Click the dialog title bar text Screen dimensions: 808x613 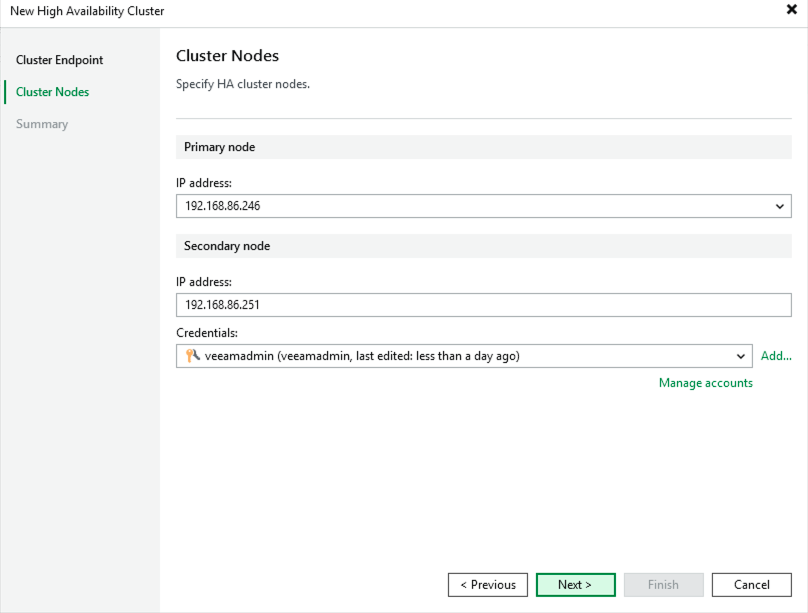point(87,11)
